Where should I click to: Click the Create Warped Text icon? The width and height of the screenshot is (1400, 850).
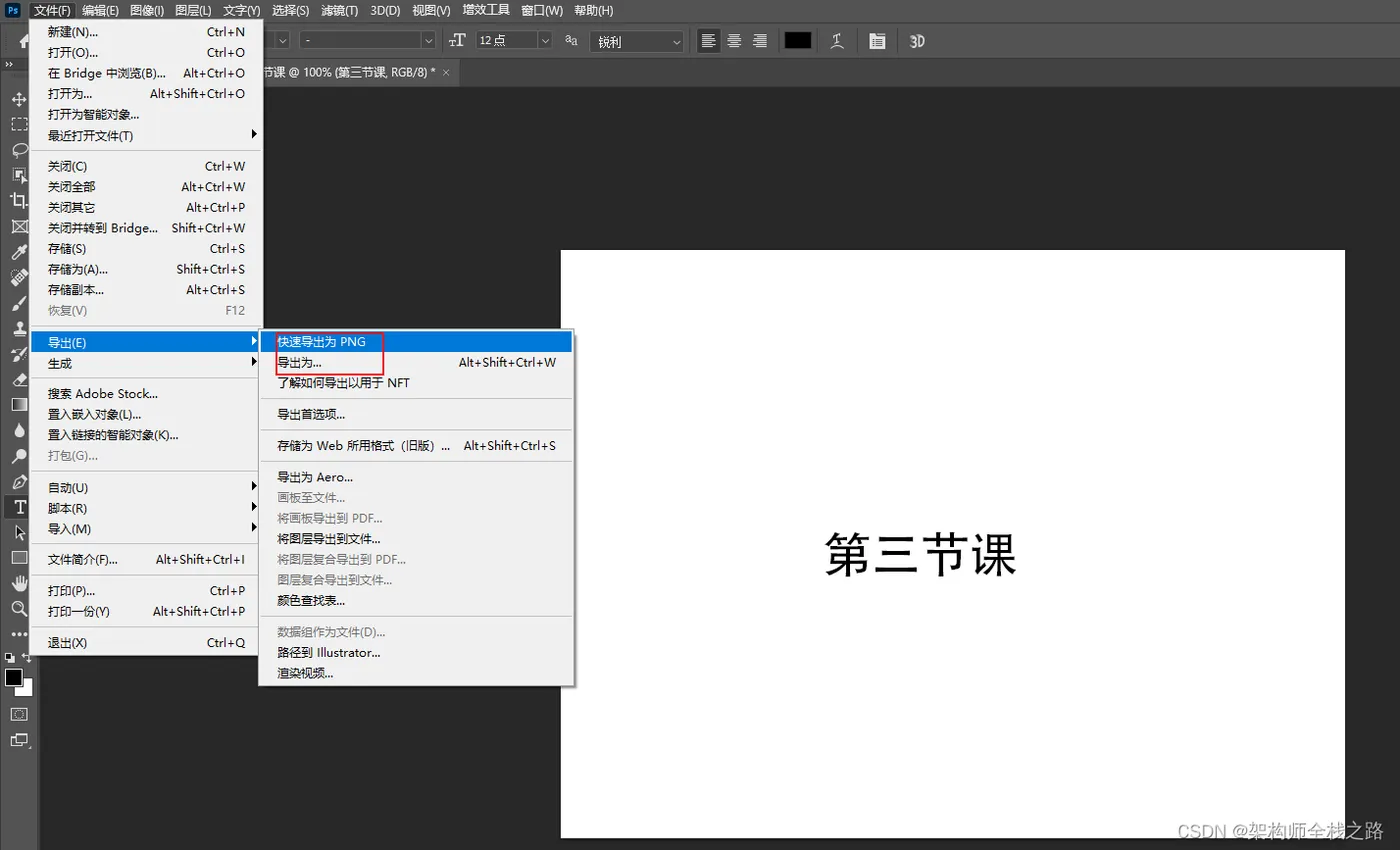838,41
